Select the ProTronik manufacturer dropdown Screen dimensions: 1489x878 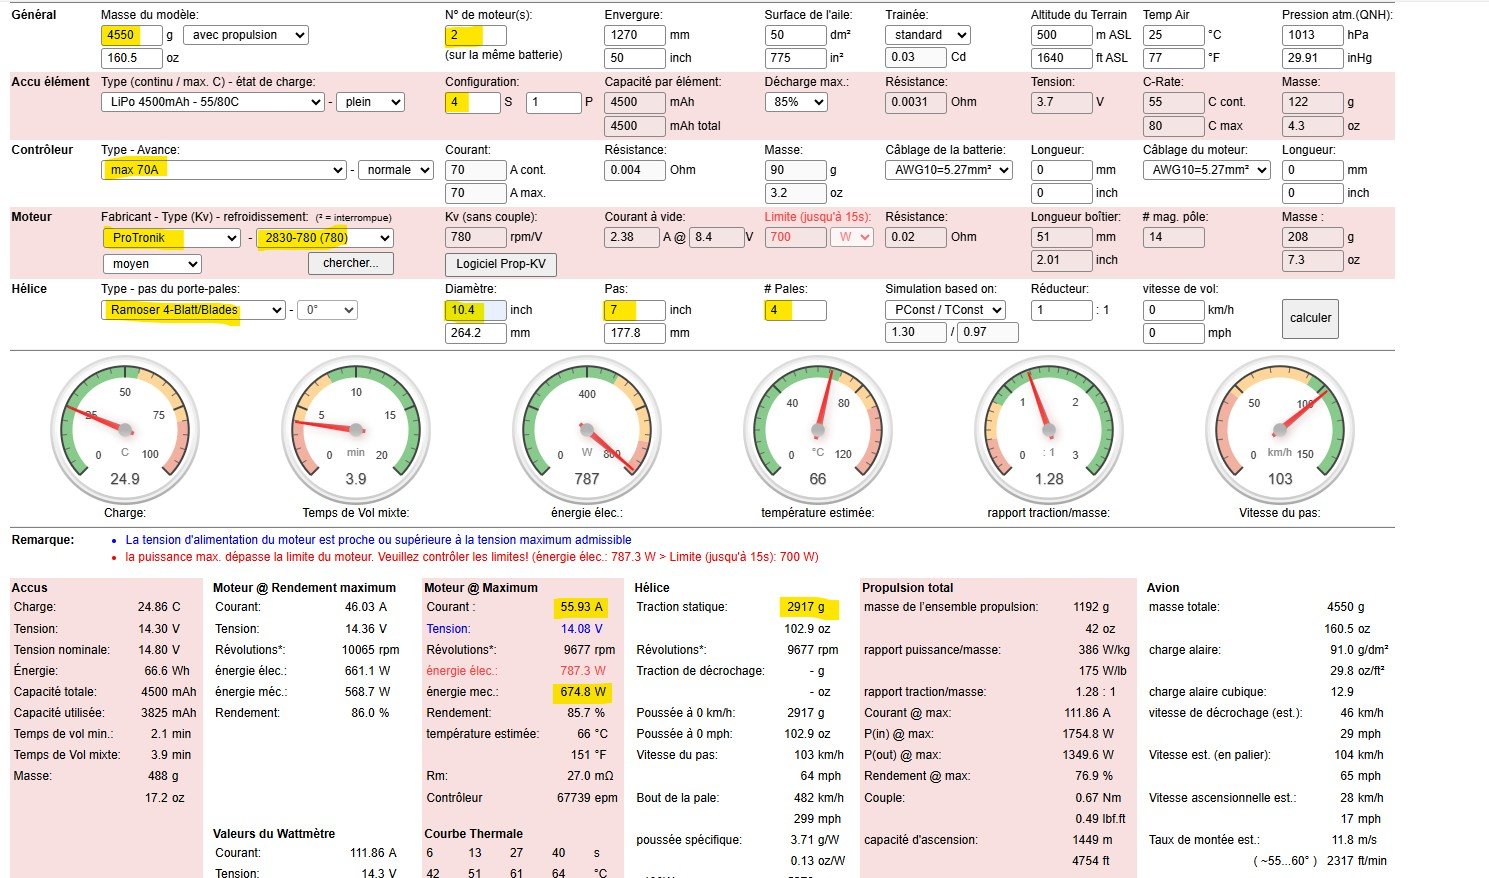tap(170, 238)
